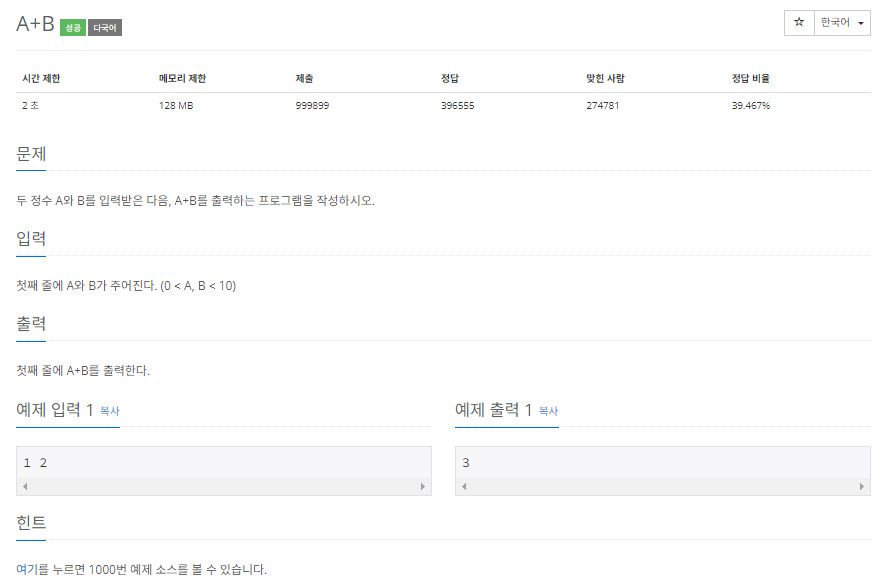Image resolution: width=892 pixels, height=585 pixels.
Task: Click the output description '첫째 줄에 A+B를 출력한다.'
Action: coord(83,370)
